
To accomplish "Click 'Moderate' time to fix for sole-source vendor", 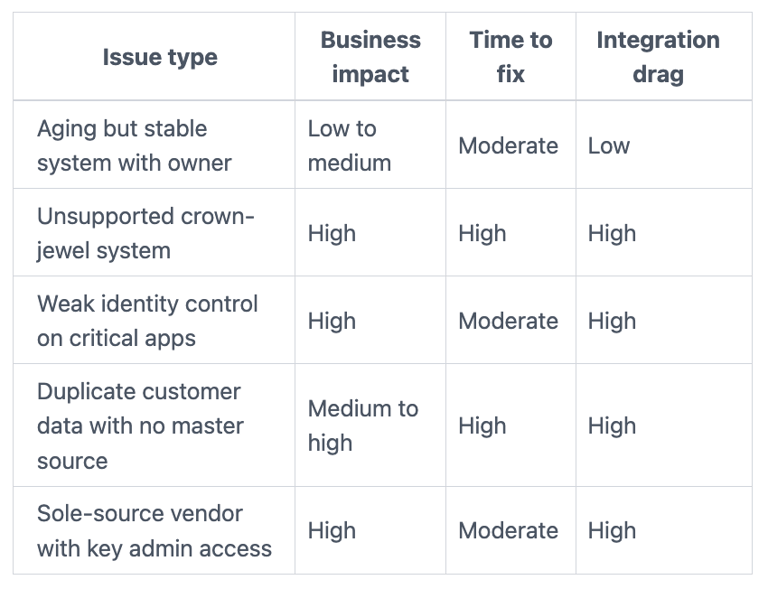I will click(508, 531).
